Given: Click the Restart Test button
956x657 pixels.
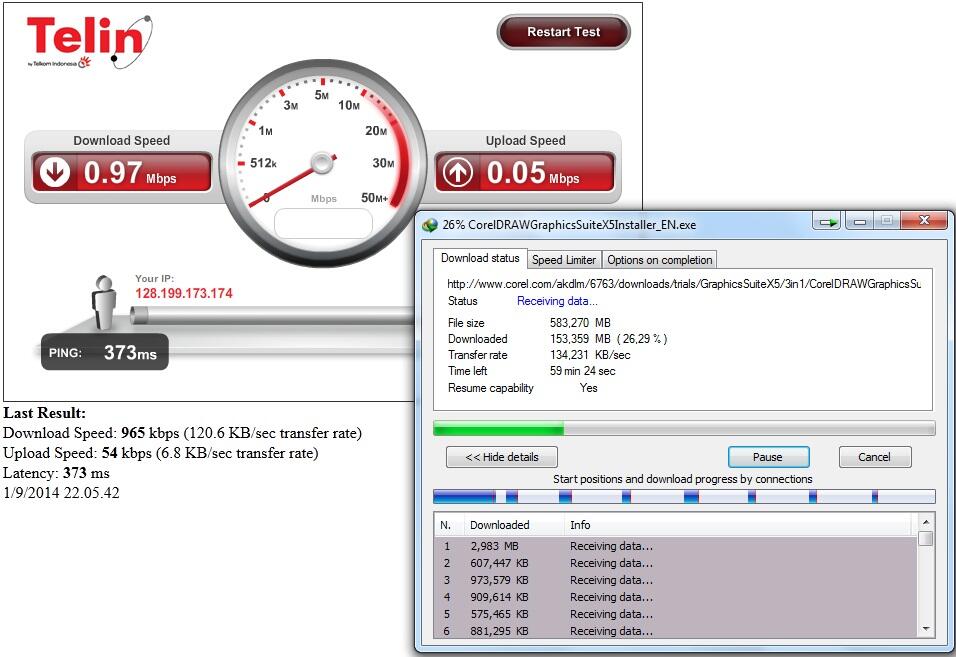Looking at the screenshot, I should (563, 32).
